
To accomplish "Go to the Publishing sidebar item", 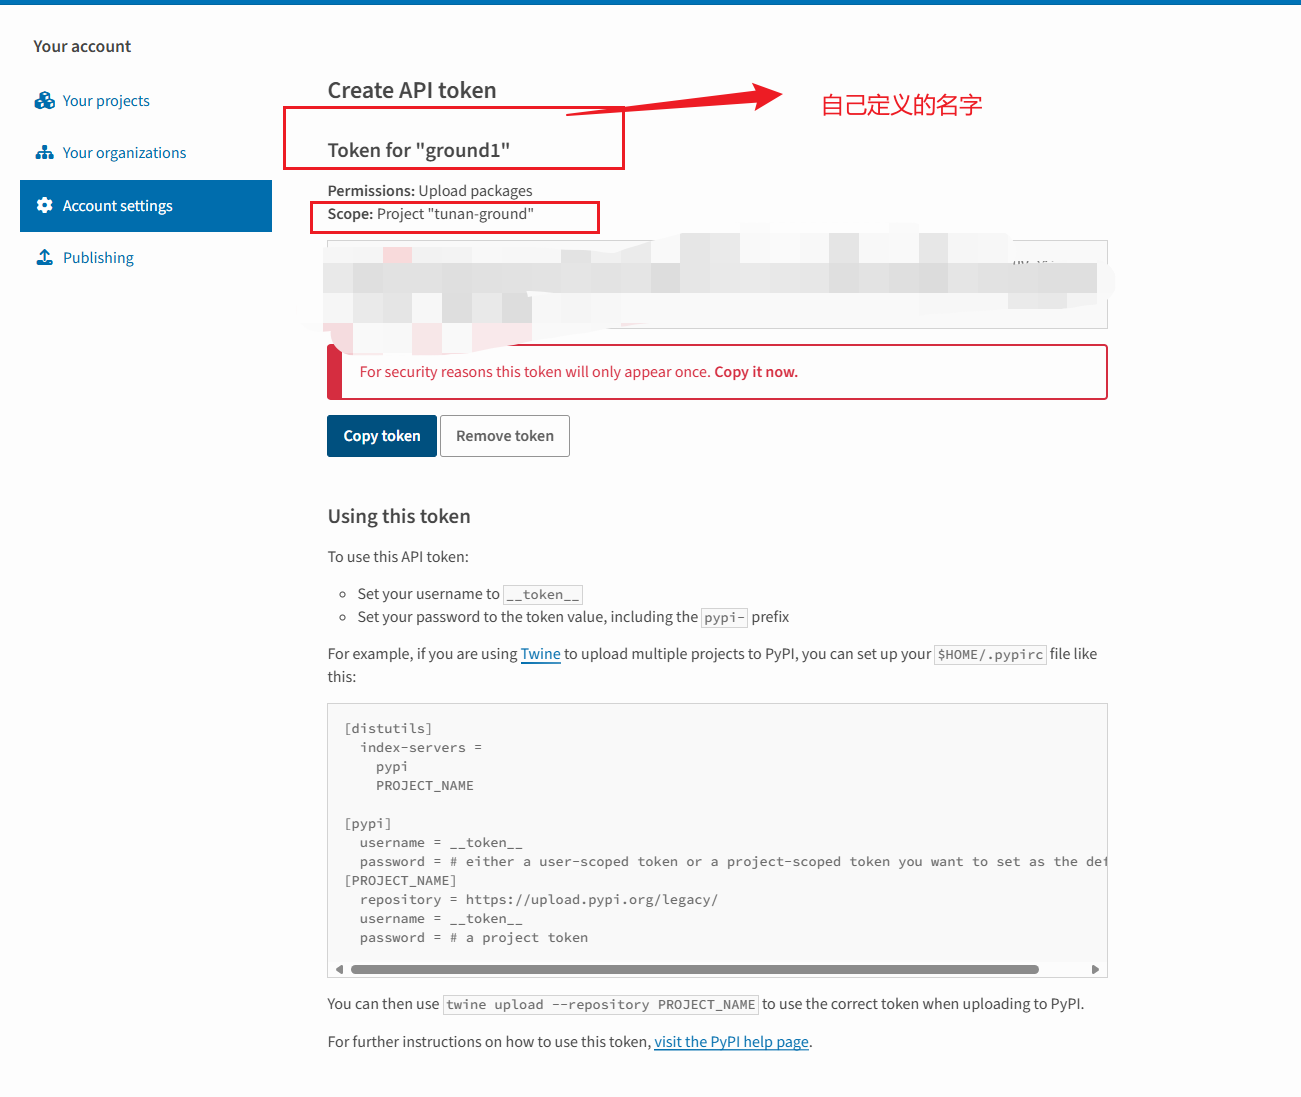I will tap(98, 258).
